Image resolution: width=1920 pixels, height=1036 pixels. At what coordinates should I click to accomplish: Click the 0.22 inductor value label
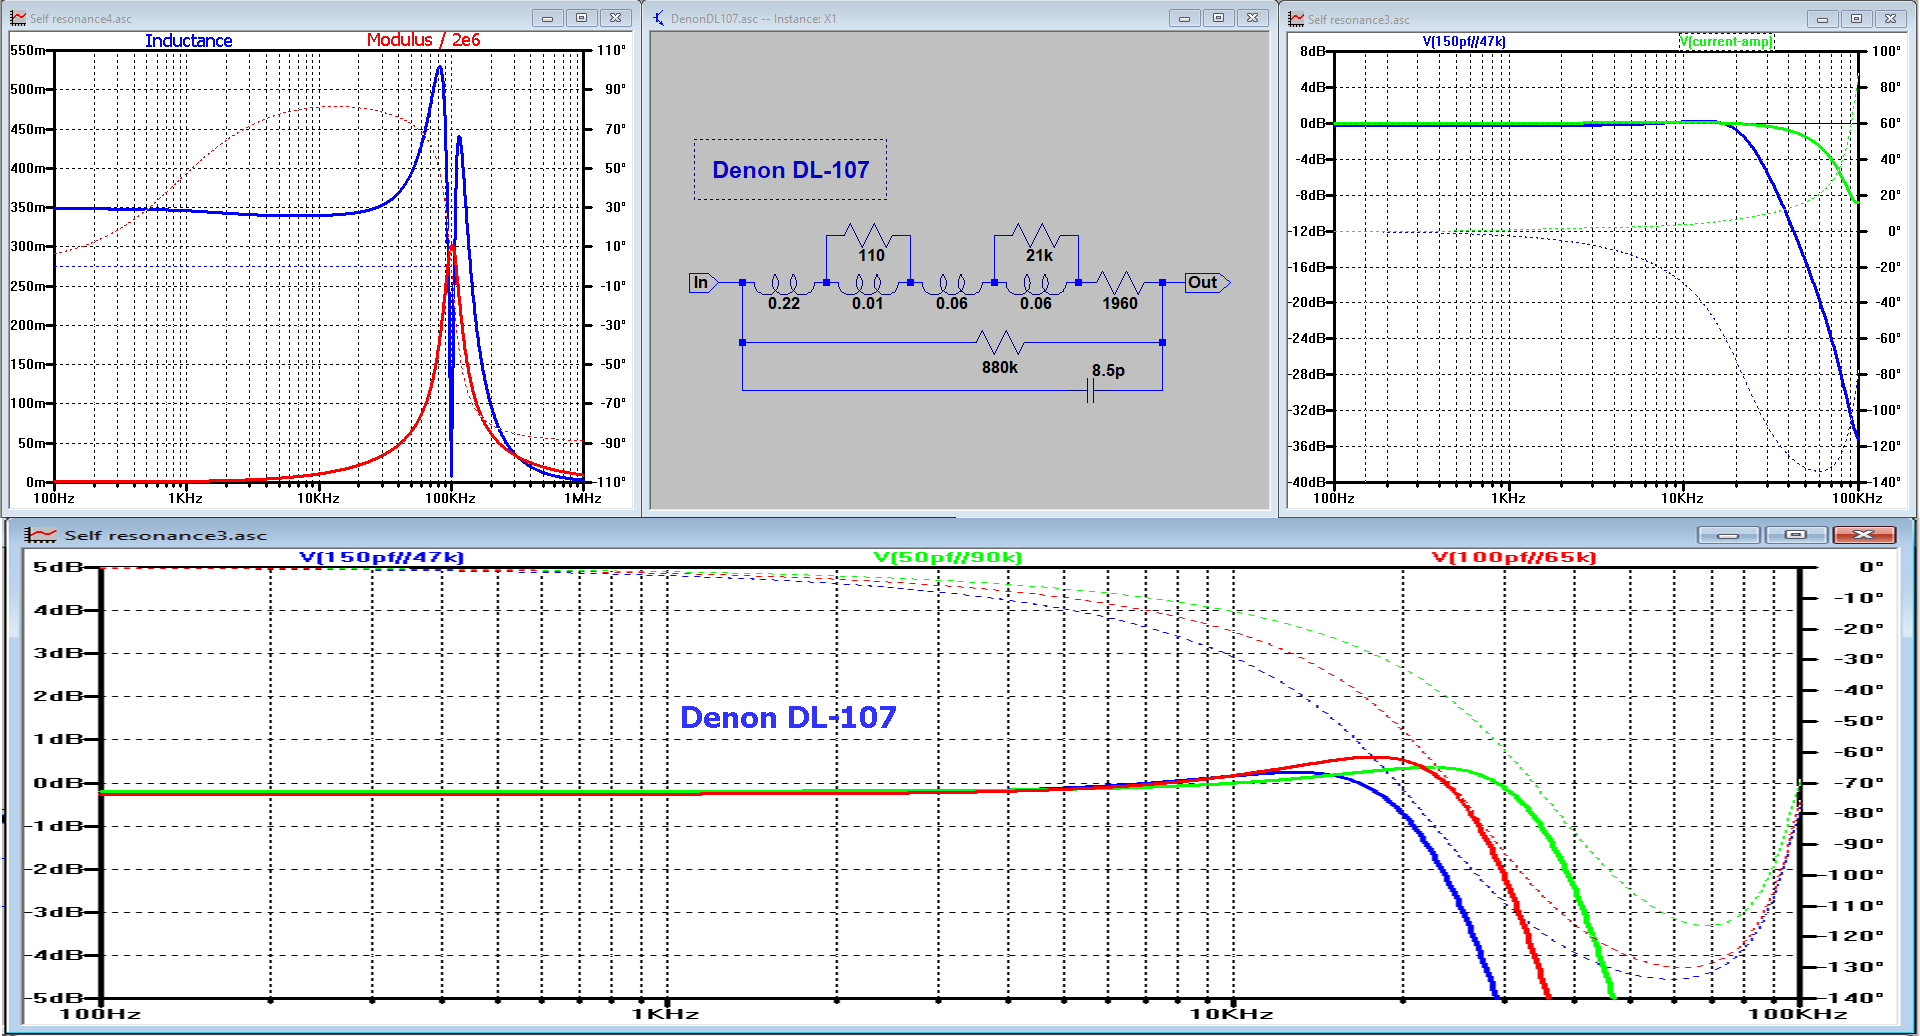784,304
